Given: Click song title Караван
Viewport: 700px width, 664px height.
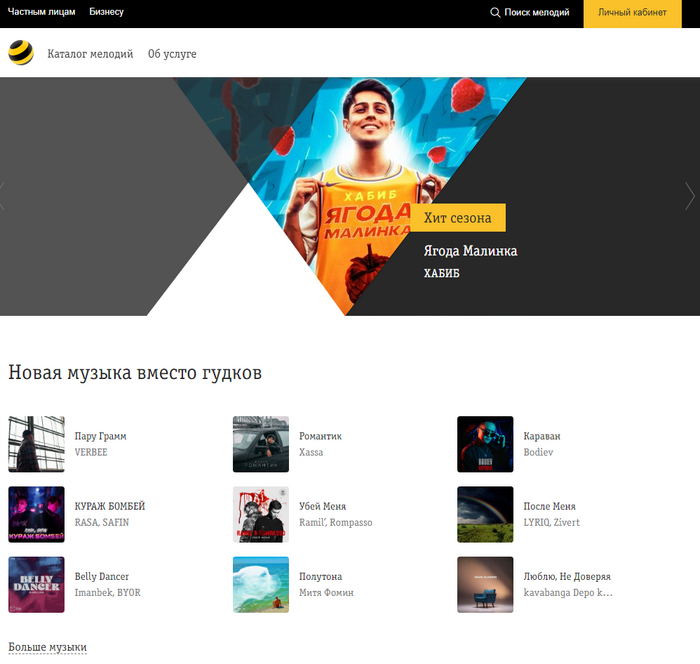Looking at the screenshot, I should point(542,436).
